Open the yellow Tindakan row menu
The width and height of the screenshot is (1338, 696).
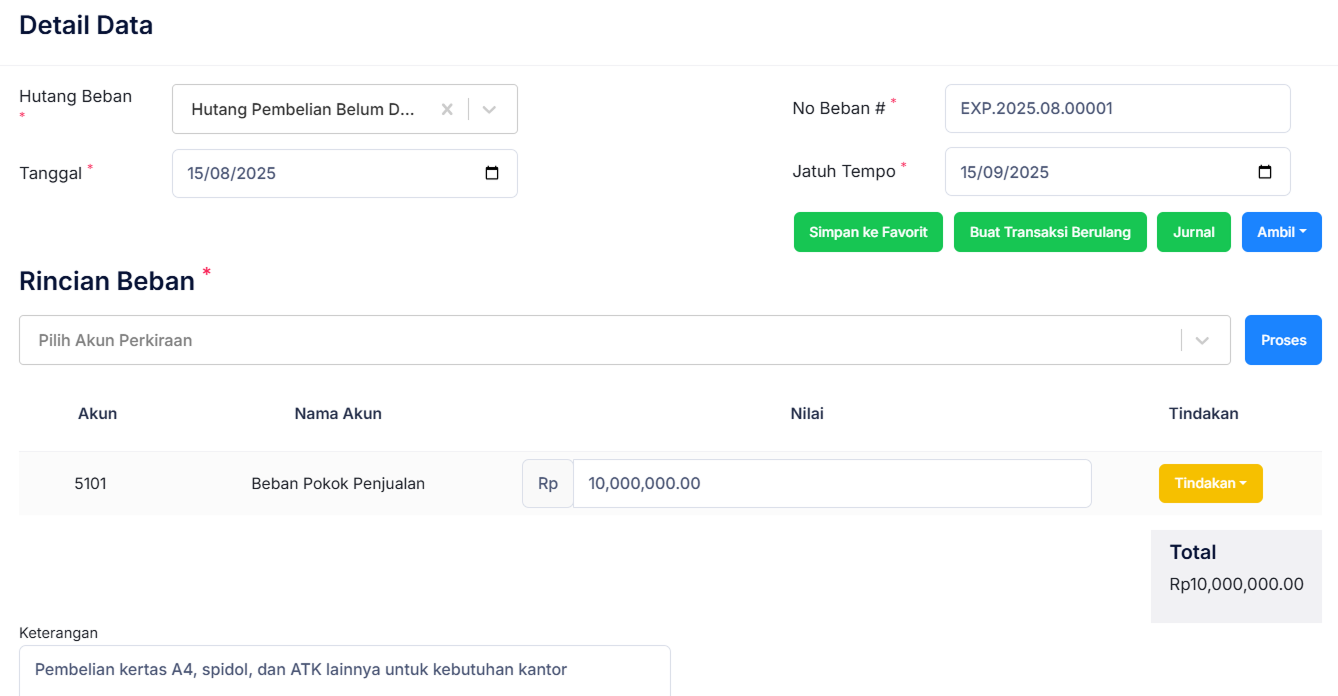(x=1210, y=483)
